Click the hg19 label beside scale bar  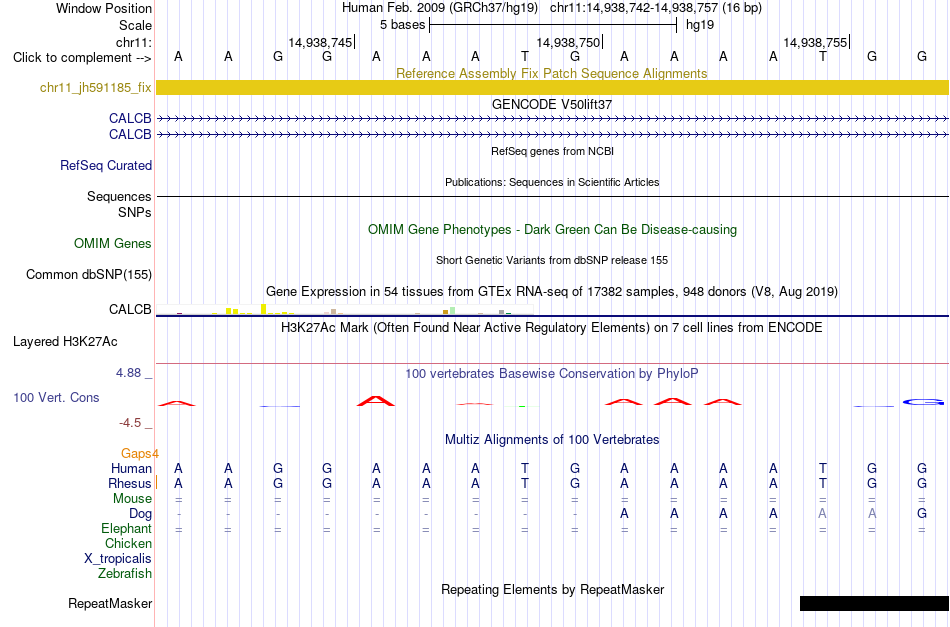pyautogui.click(x=700, y=25)
